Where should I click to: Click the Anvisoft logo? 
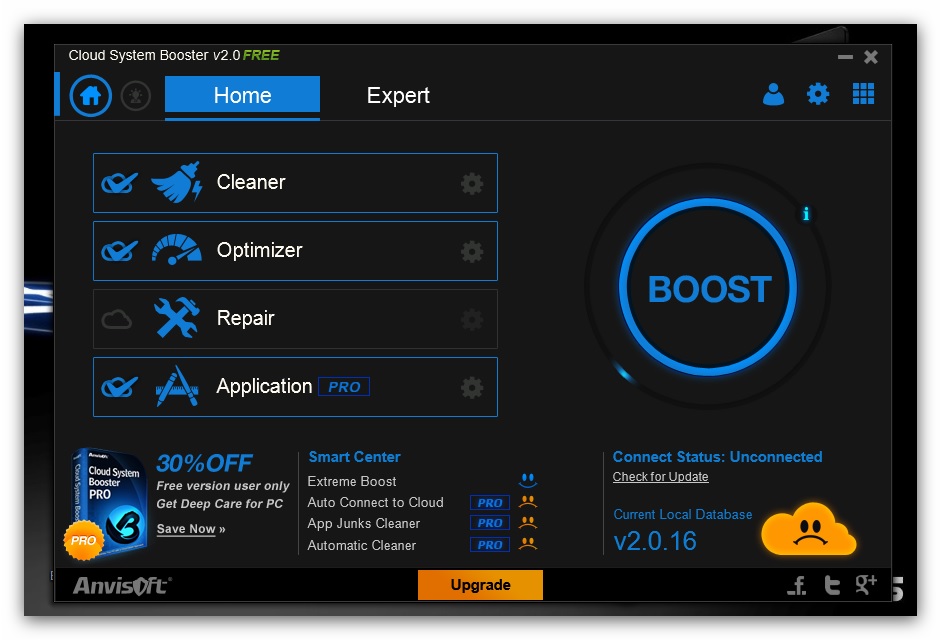pos(122,585)
